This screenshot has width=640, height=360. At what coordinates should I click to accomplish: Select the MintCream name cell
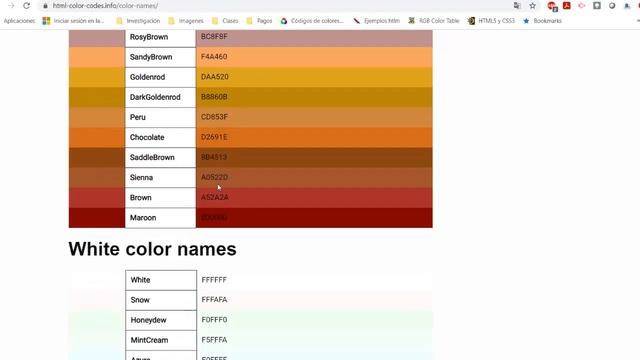point(161,340)
